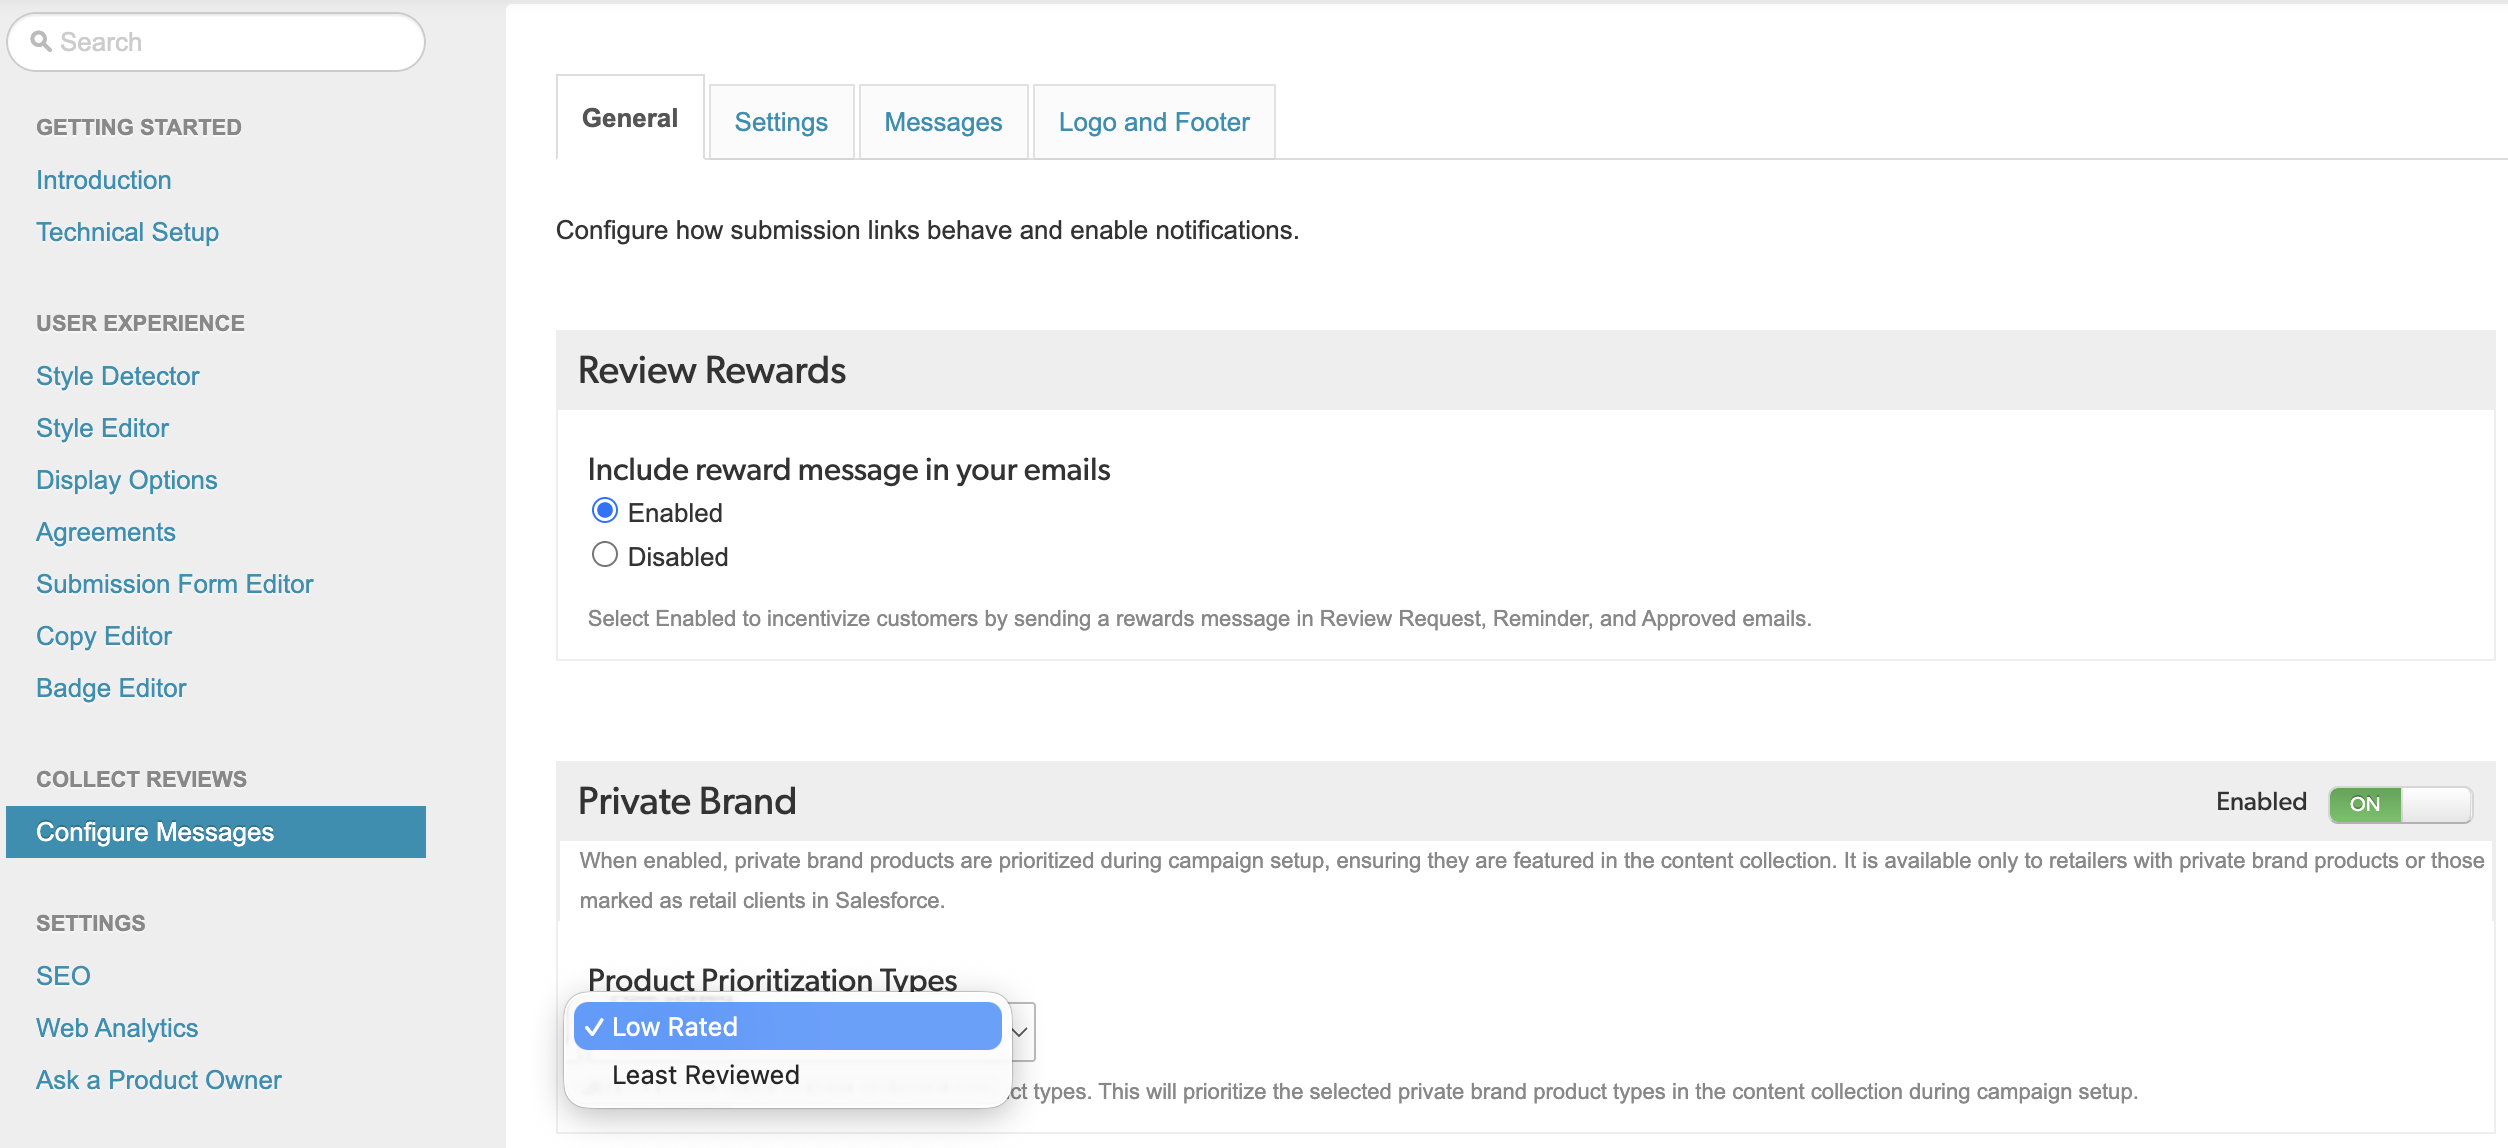Click the Review Rewards heading

click(712, 370)
